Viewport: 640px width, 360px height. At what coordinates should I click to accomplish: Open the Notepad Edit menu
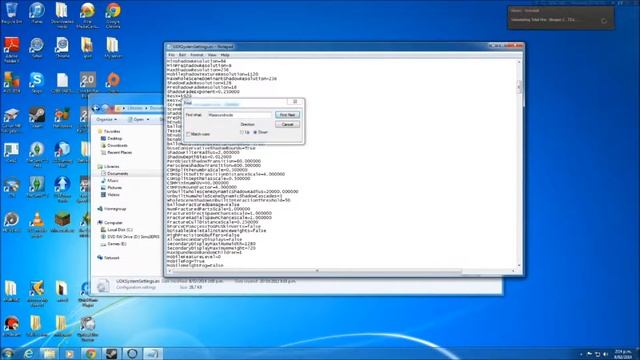click(x=182, y=55)
